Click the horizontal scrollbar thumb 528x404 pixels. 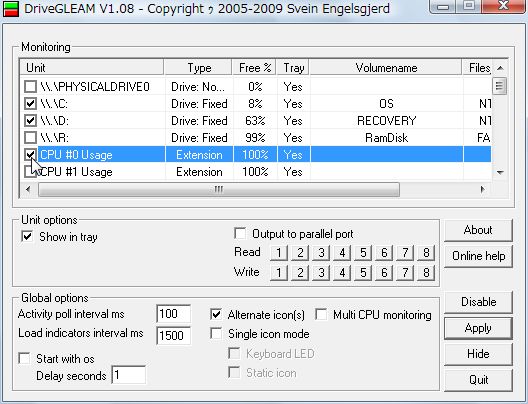click(x=219, y=189)
